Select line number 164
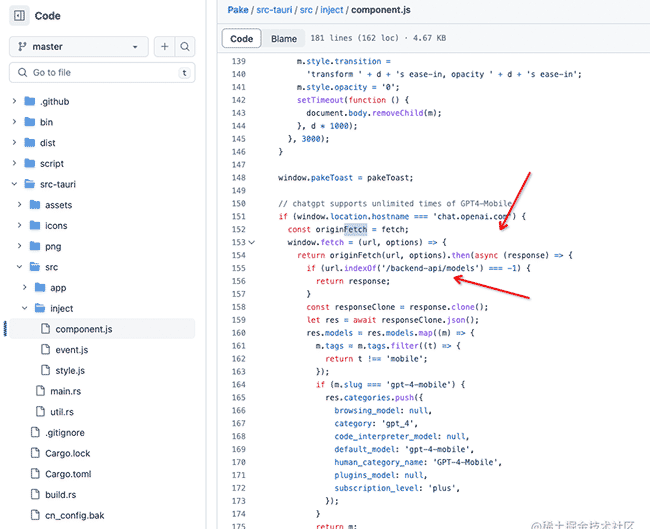Viewport: 650px width, 529px height. click(x=239, y=385)
